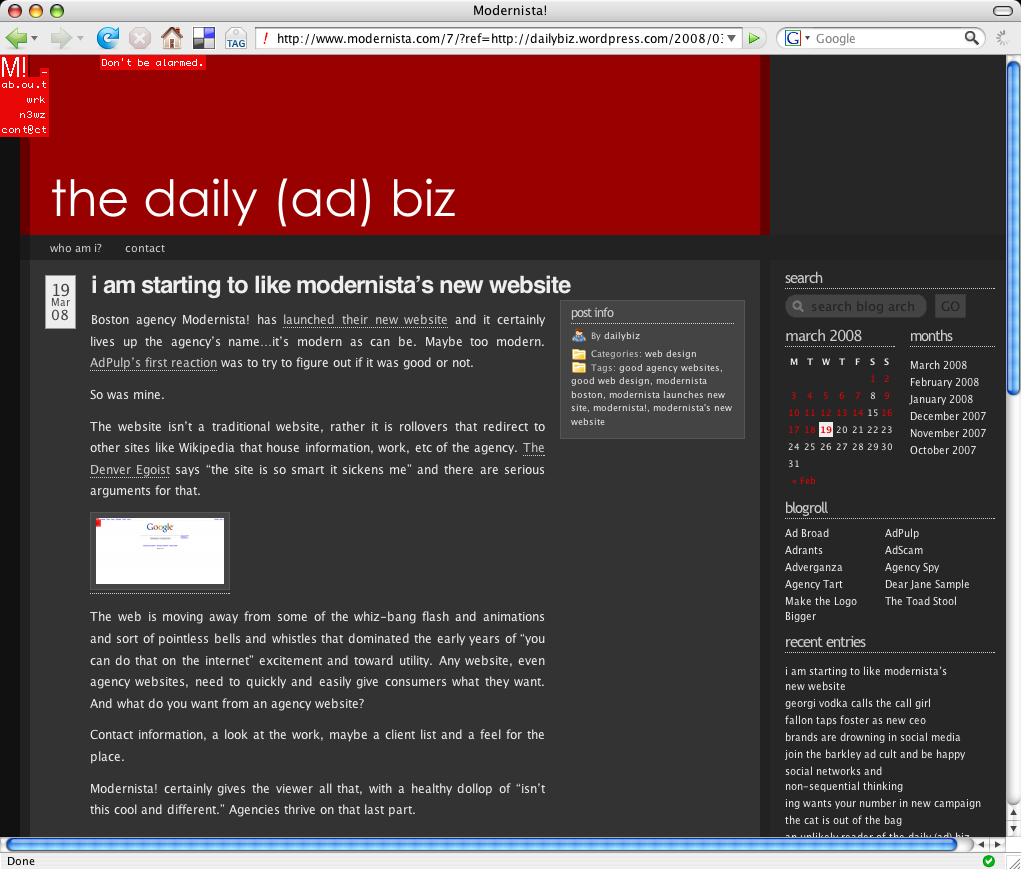Follow 'launched their new website' link
The width and height of the screenshot is (1021, 870).
pyautogui.click(x=365, y=320)
